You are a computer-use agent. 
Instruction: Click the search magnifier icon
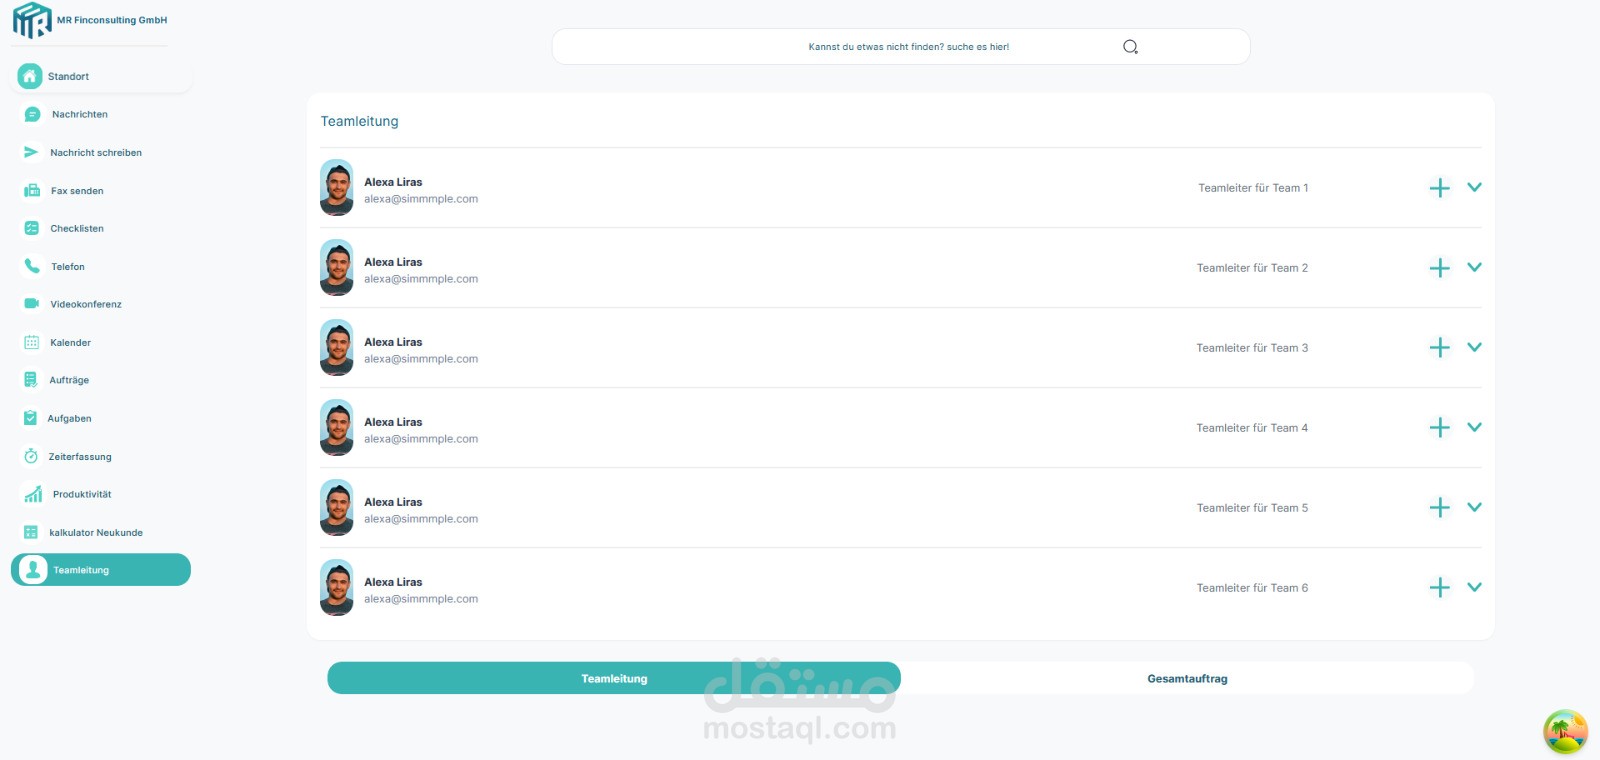coord(1130,47)
